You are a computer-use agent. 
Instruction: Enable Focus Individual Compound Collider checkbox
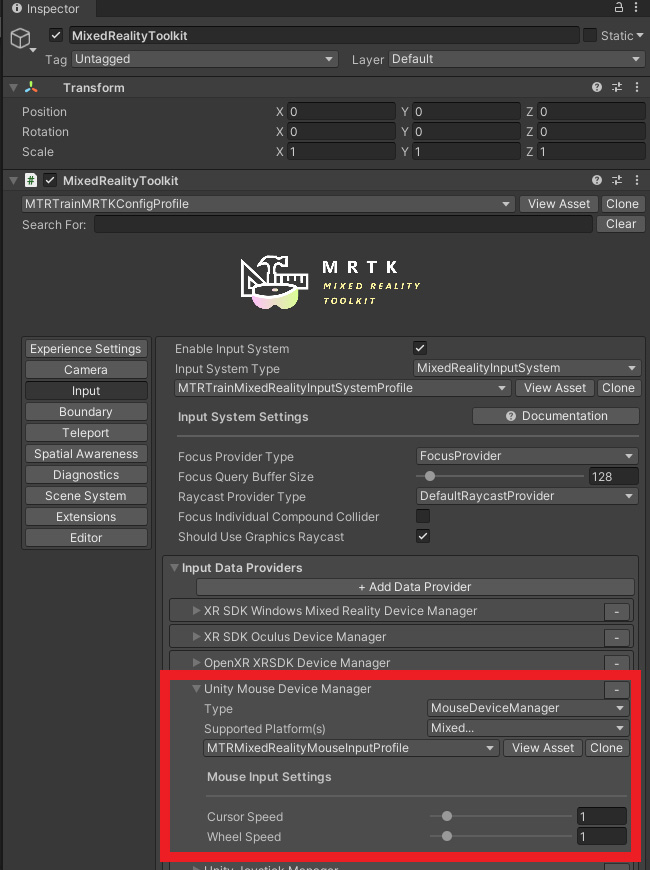point(423,516)
